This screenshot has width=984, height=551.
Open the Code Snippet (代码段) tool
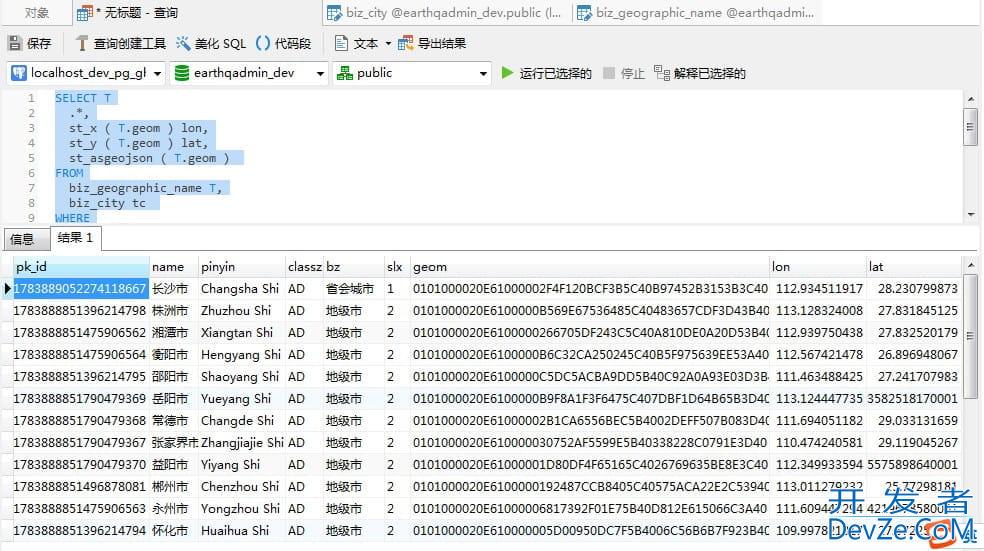click(x=263, y=44)
